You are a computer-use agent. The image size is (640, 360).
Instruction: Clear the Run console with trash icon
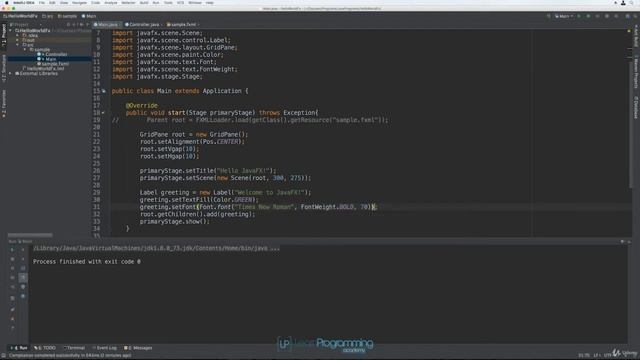click(x=23, y=296)
